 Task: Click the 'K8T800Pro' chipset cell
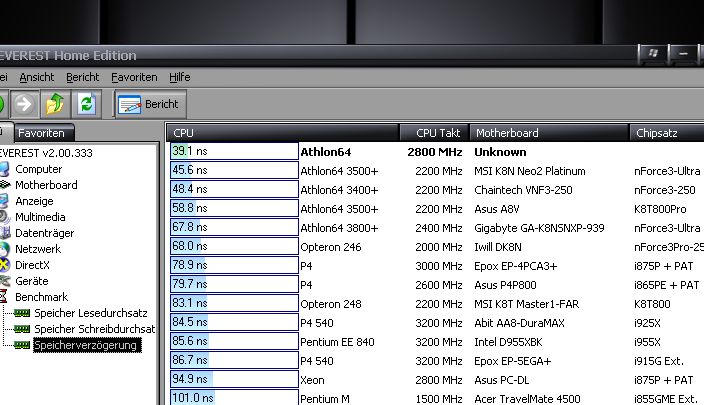(660, 209)
